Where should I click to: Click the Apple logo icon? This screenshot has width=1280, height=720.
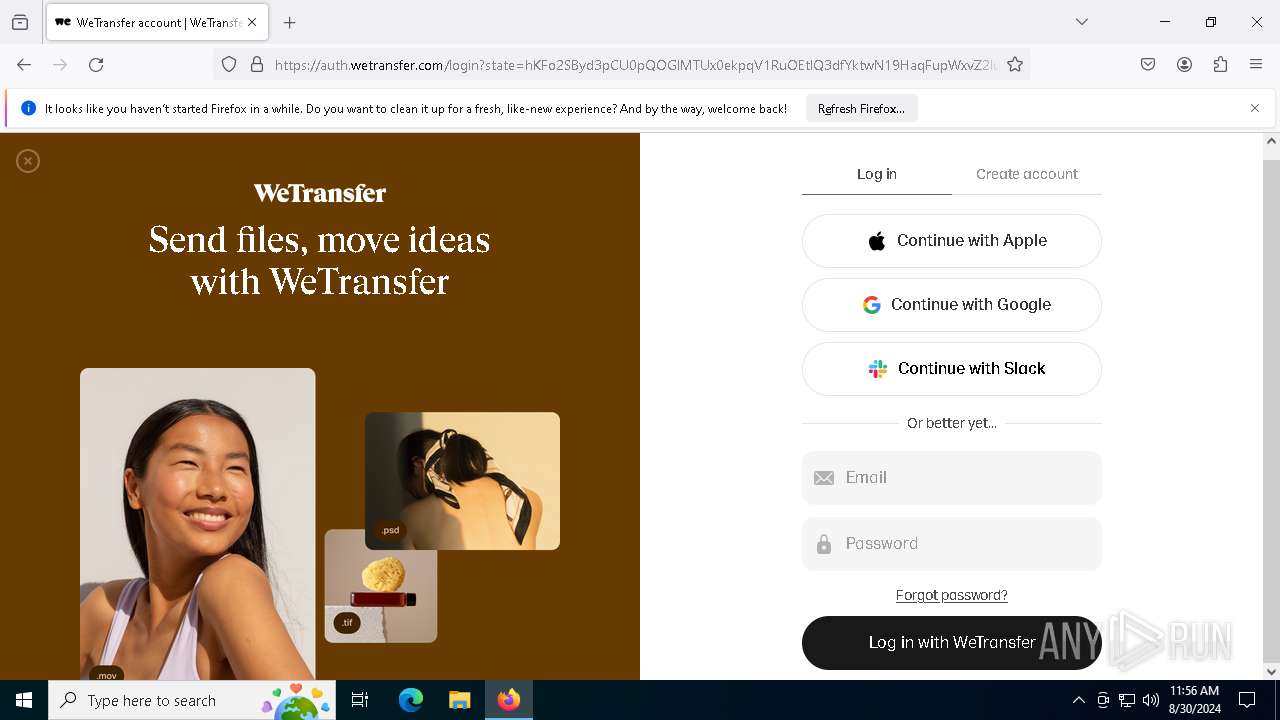point(877,241)
